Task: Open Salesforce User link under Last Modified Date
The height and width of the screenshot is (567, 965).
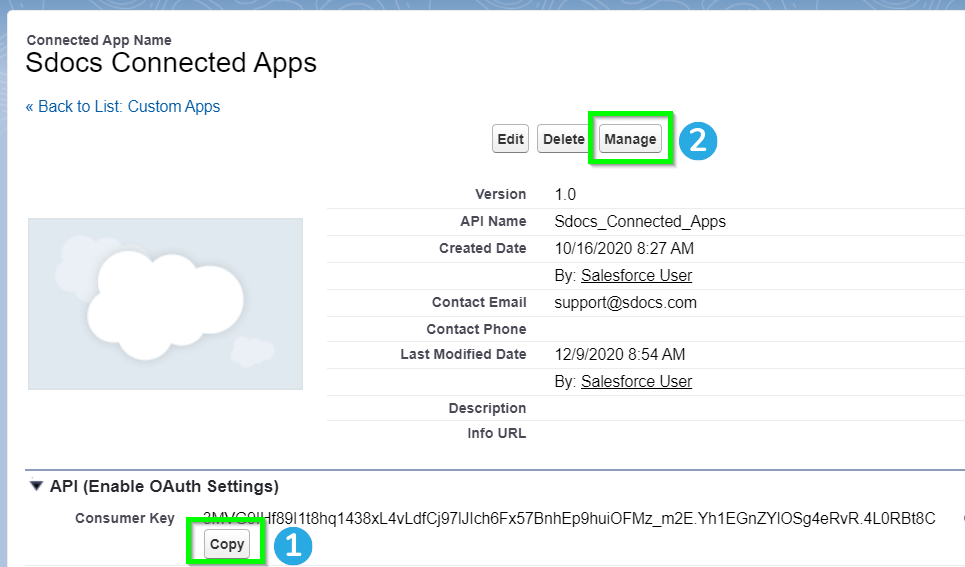Action: tap(636, 381)
